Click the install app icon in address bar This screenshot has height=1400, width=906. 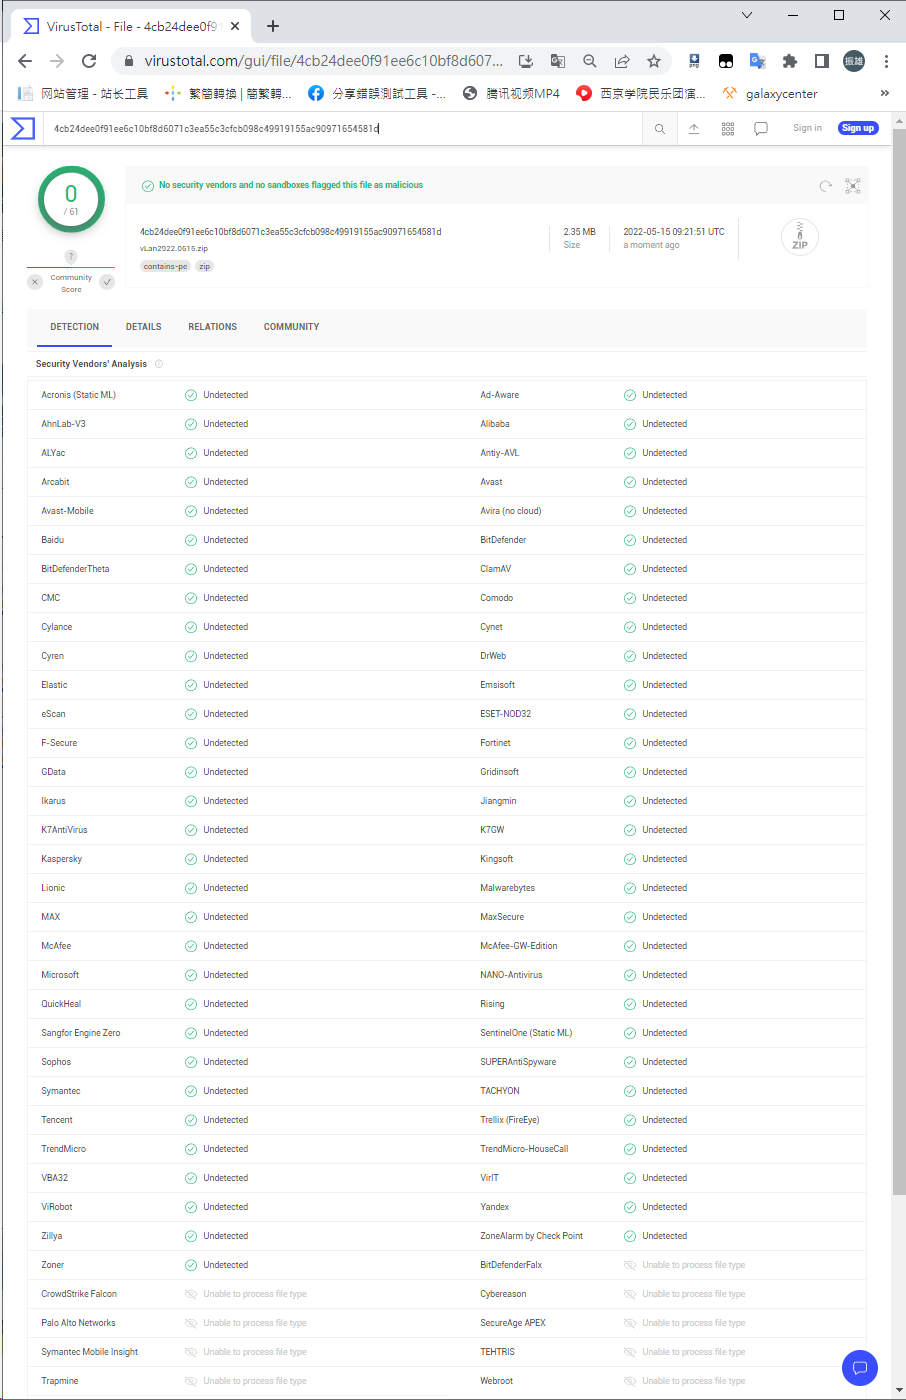[526, 61]
